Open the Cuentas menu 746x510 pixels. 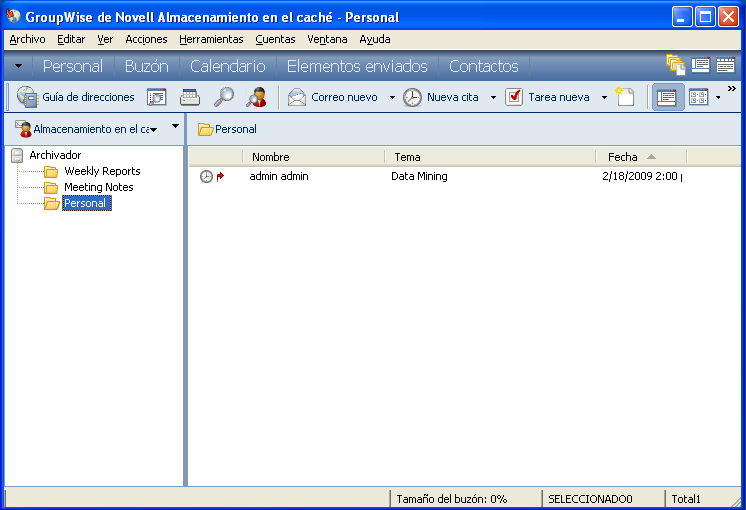pos(275,39)
